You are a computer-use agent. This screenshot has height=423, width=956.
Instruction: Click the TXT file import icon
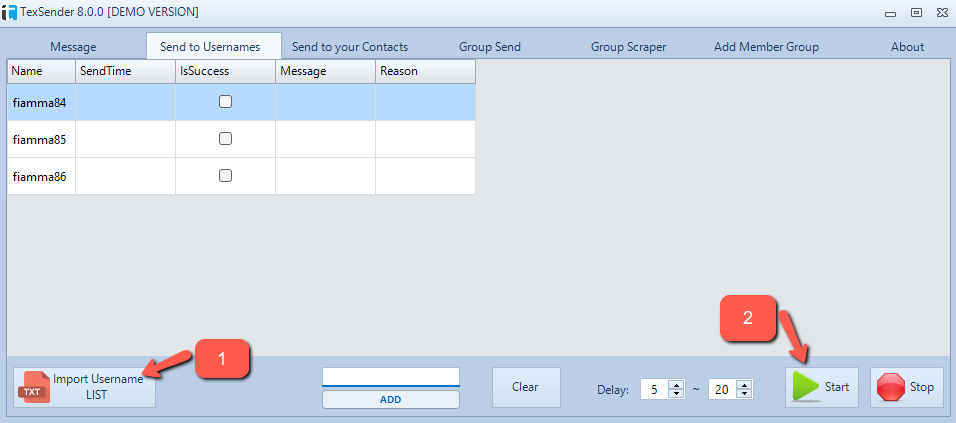[x=33, y=387]
